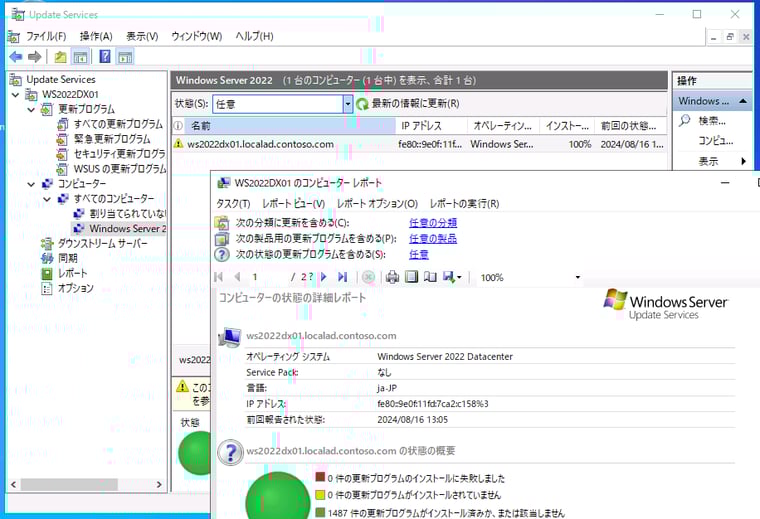The height and width of the screenshot is (519, 760).
Task: Go to first report page icon
Action: (x=219, y=277)
